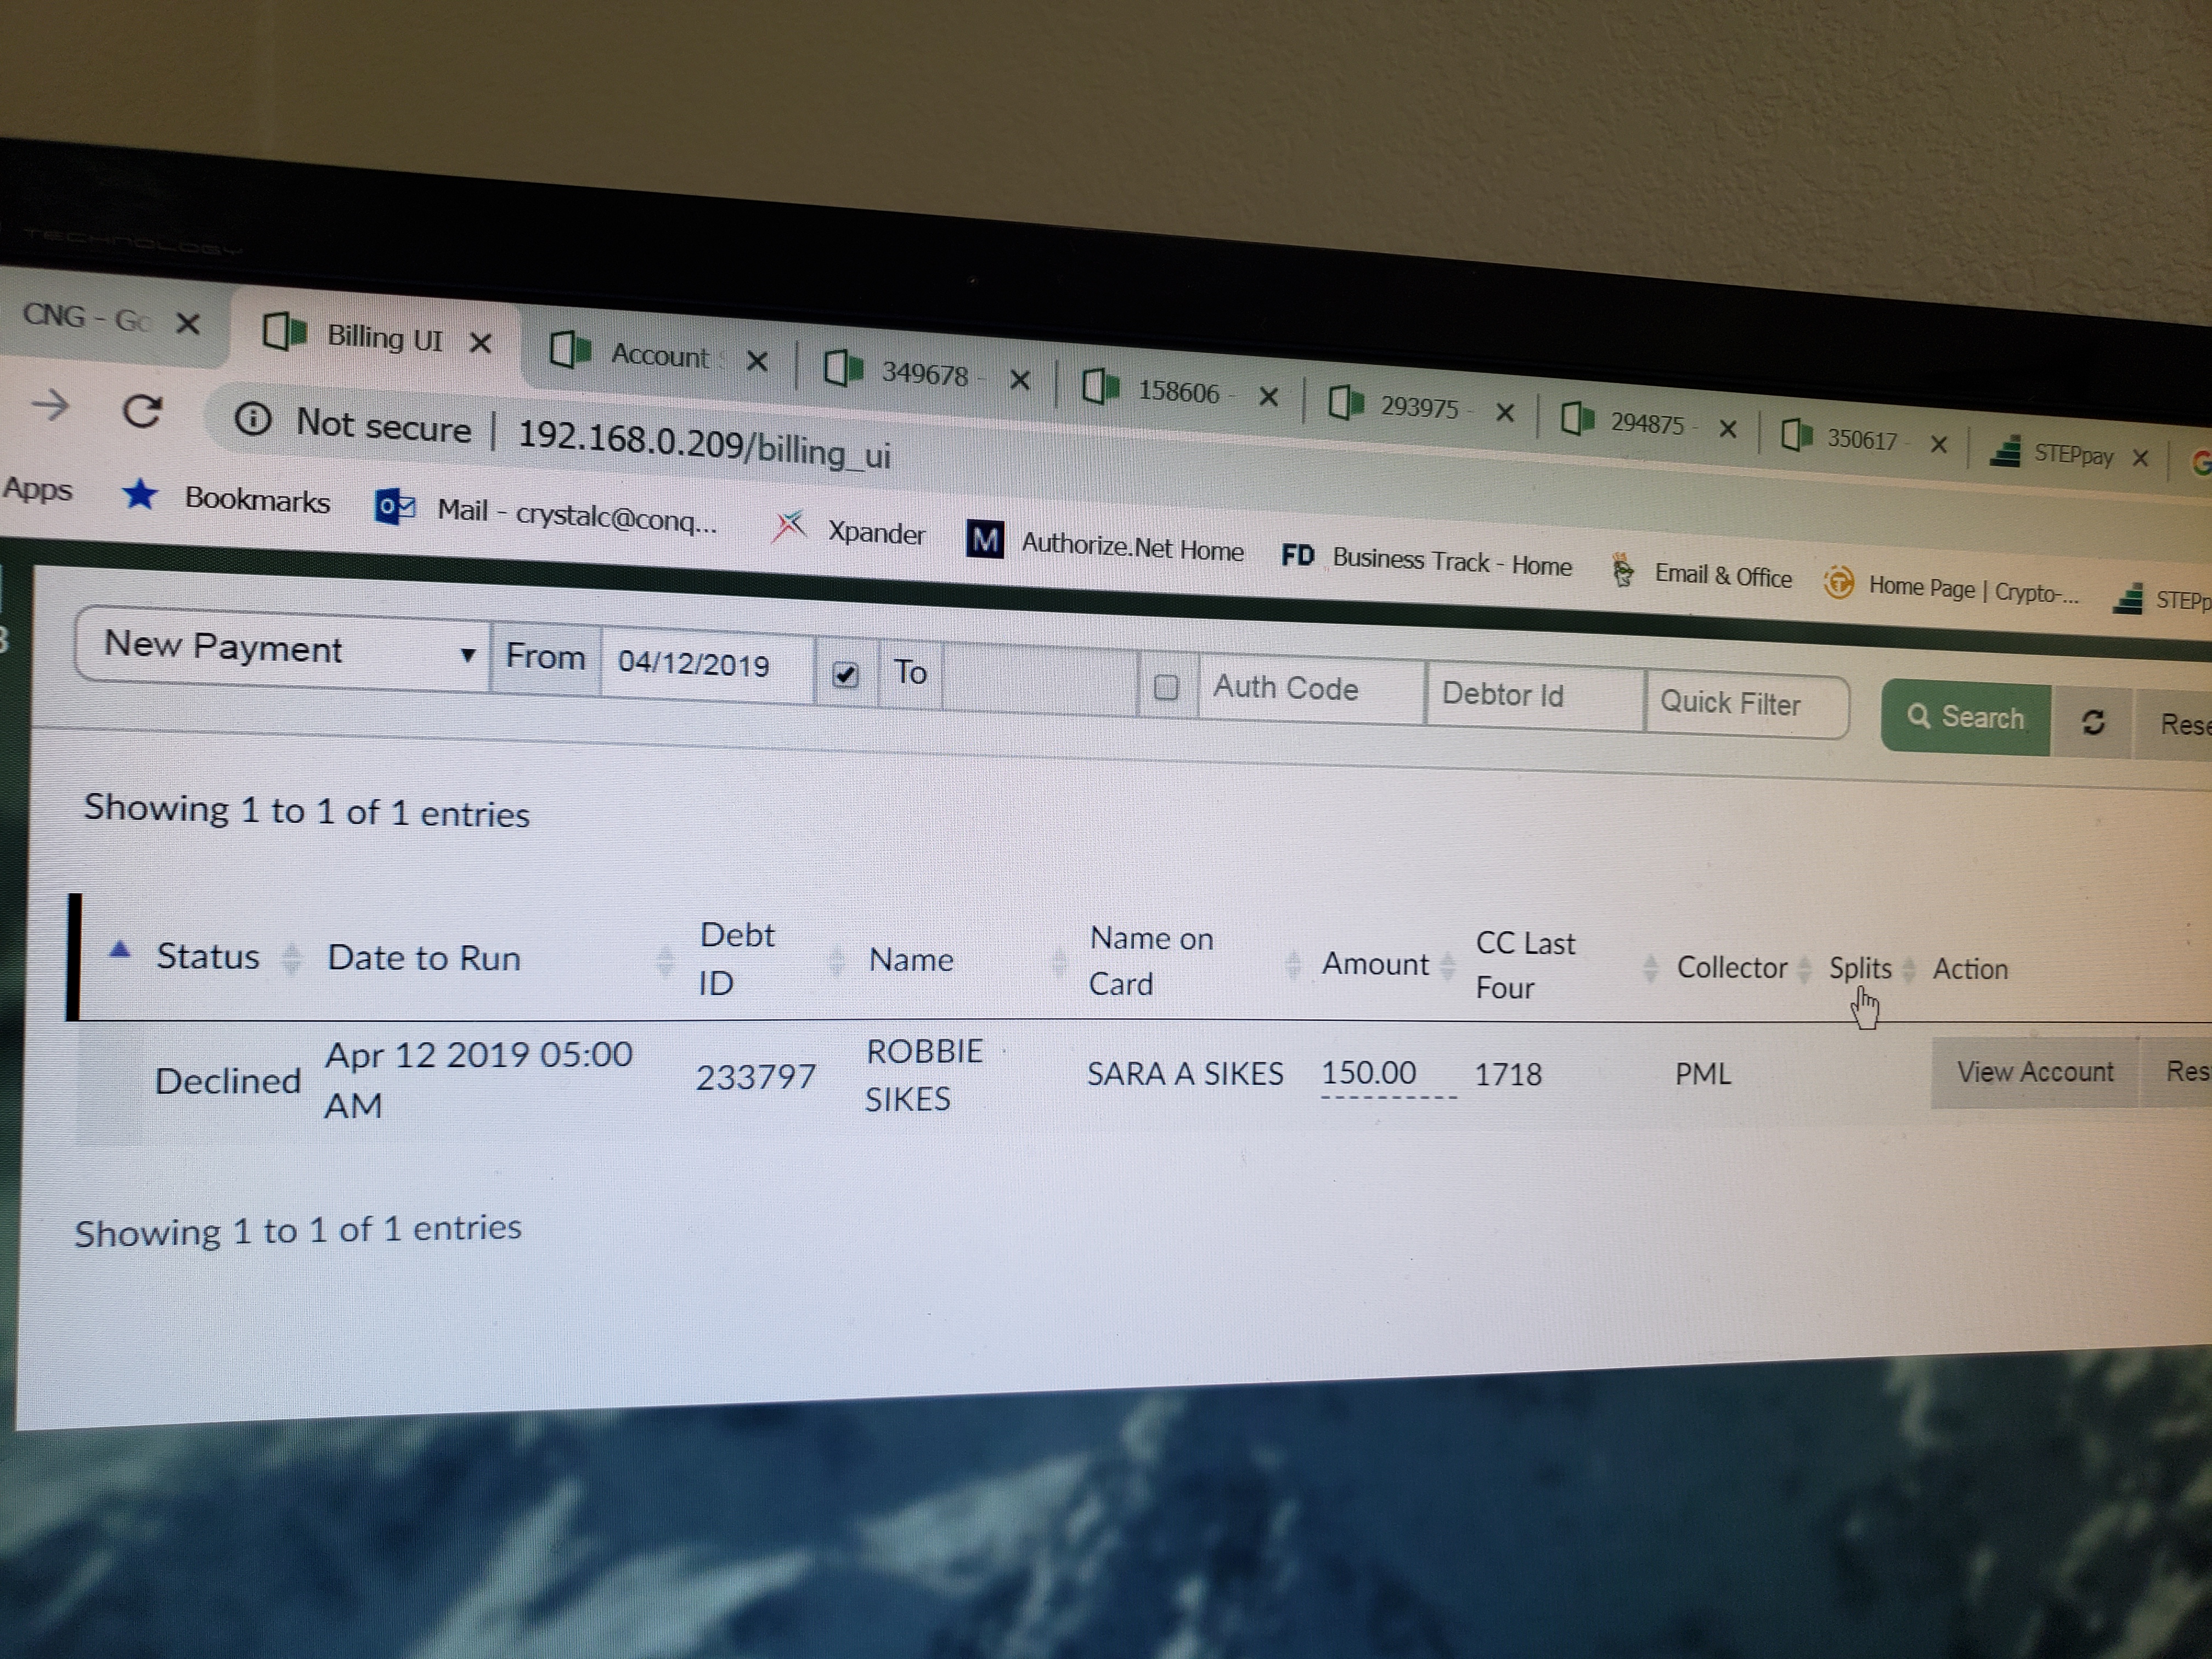
Task: Sort by Debt ID column
Action: [x=737, y=958]
